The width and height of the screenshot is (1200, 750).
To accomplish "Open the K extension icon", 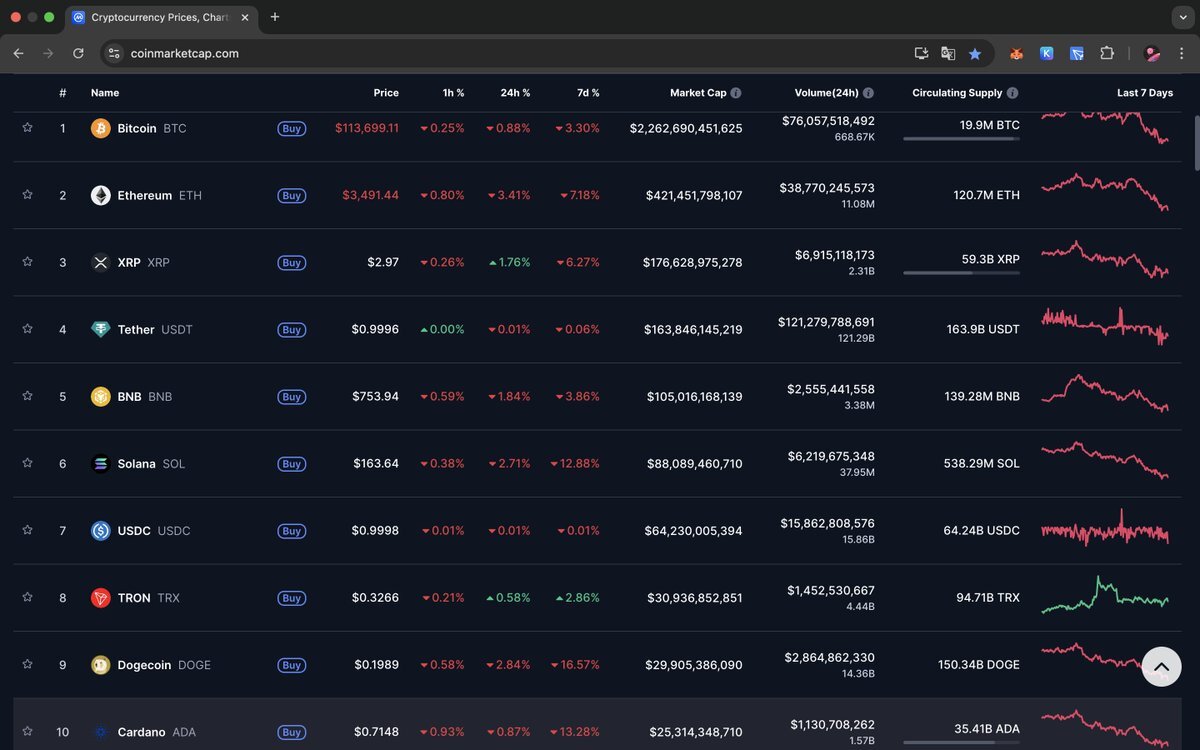I will click(1046, 53).
